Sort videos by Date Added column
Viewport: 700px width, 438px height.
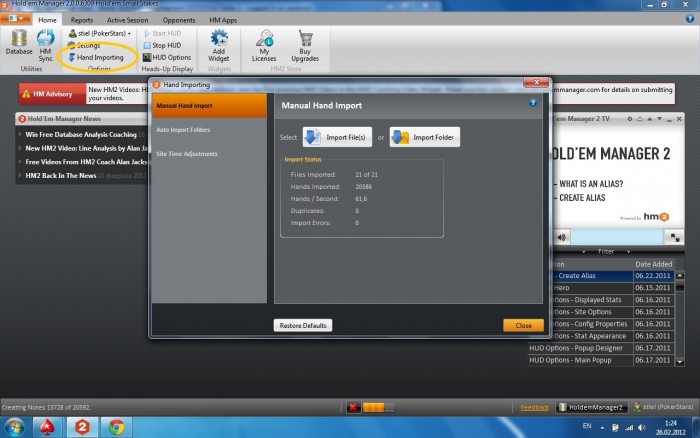[653, 264]
